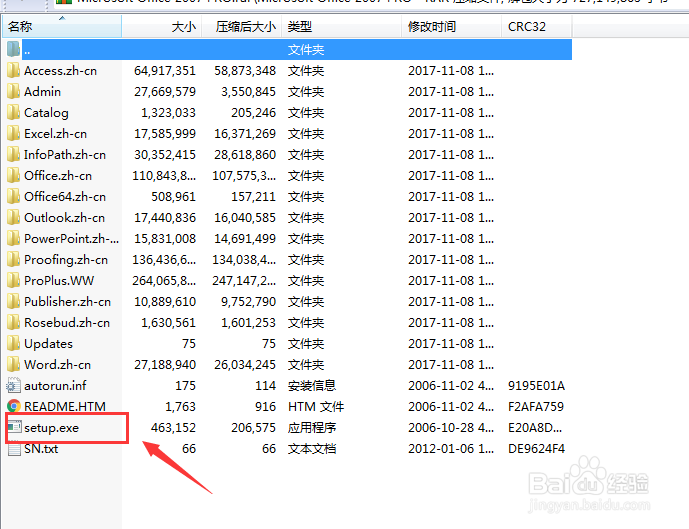The width and height of the screenshot is (689, 529).
Task: Click the Publisher.zh-cn folder icon
Action: 14,301
